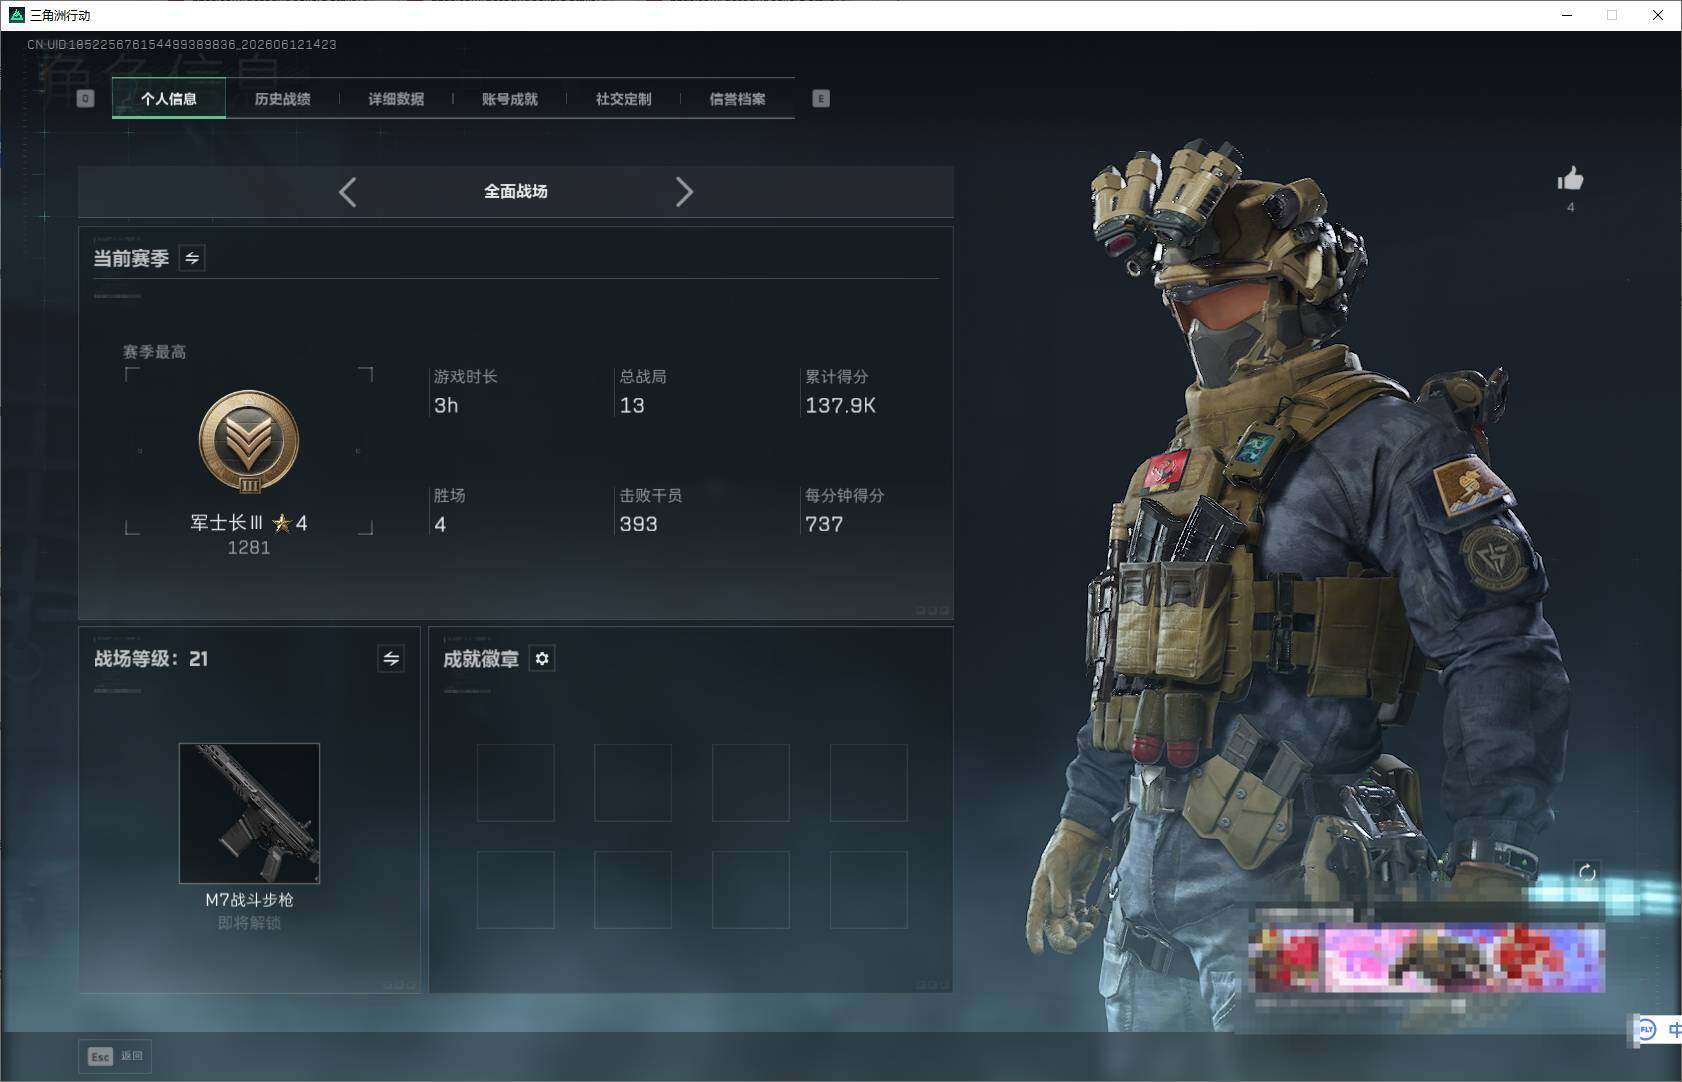Click the 游戏时长 value 3h
Image resolution: width=1682 pixels, height=1082 pixels.
point(446,405)
